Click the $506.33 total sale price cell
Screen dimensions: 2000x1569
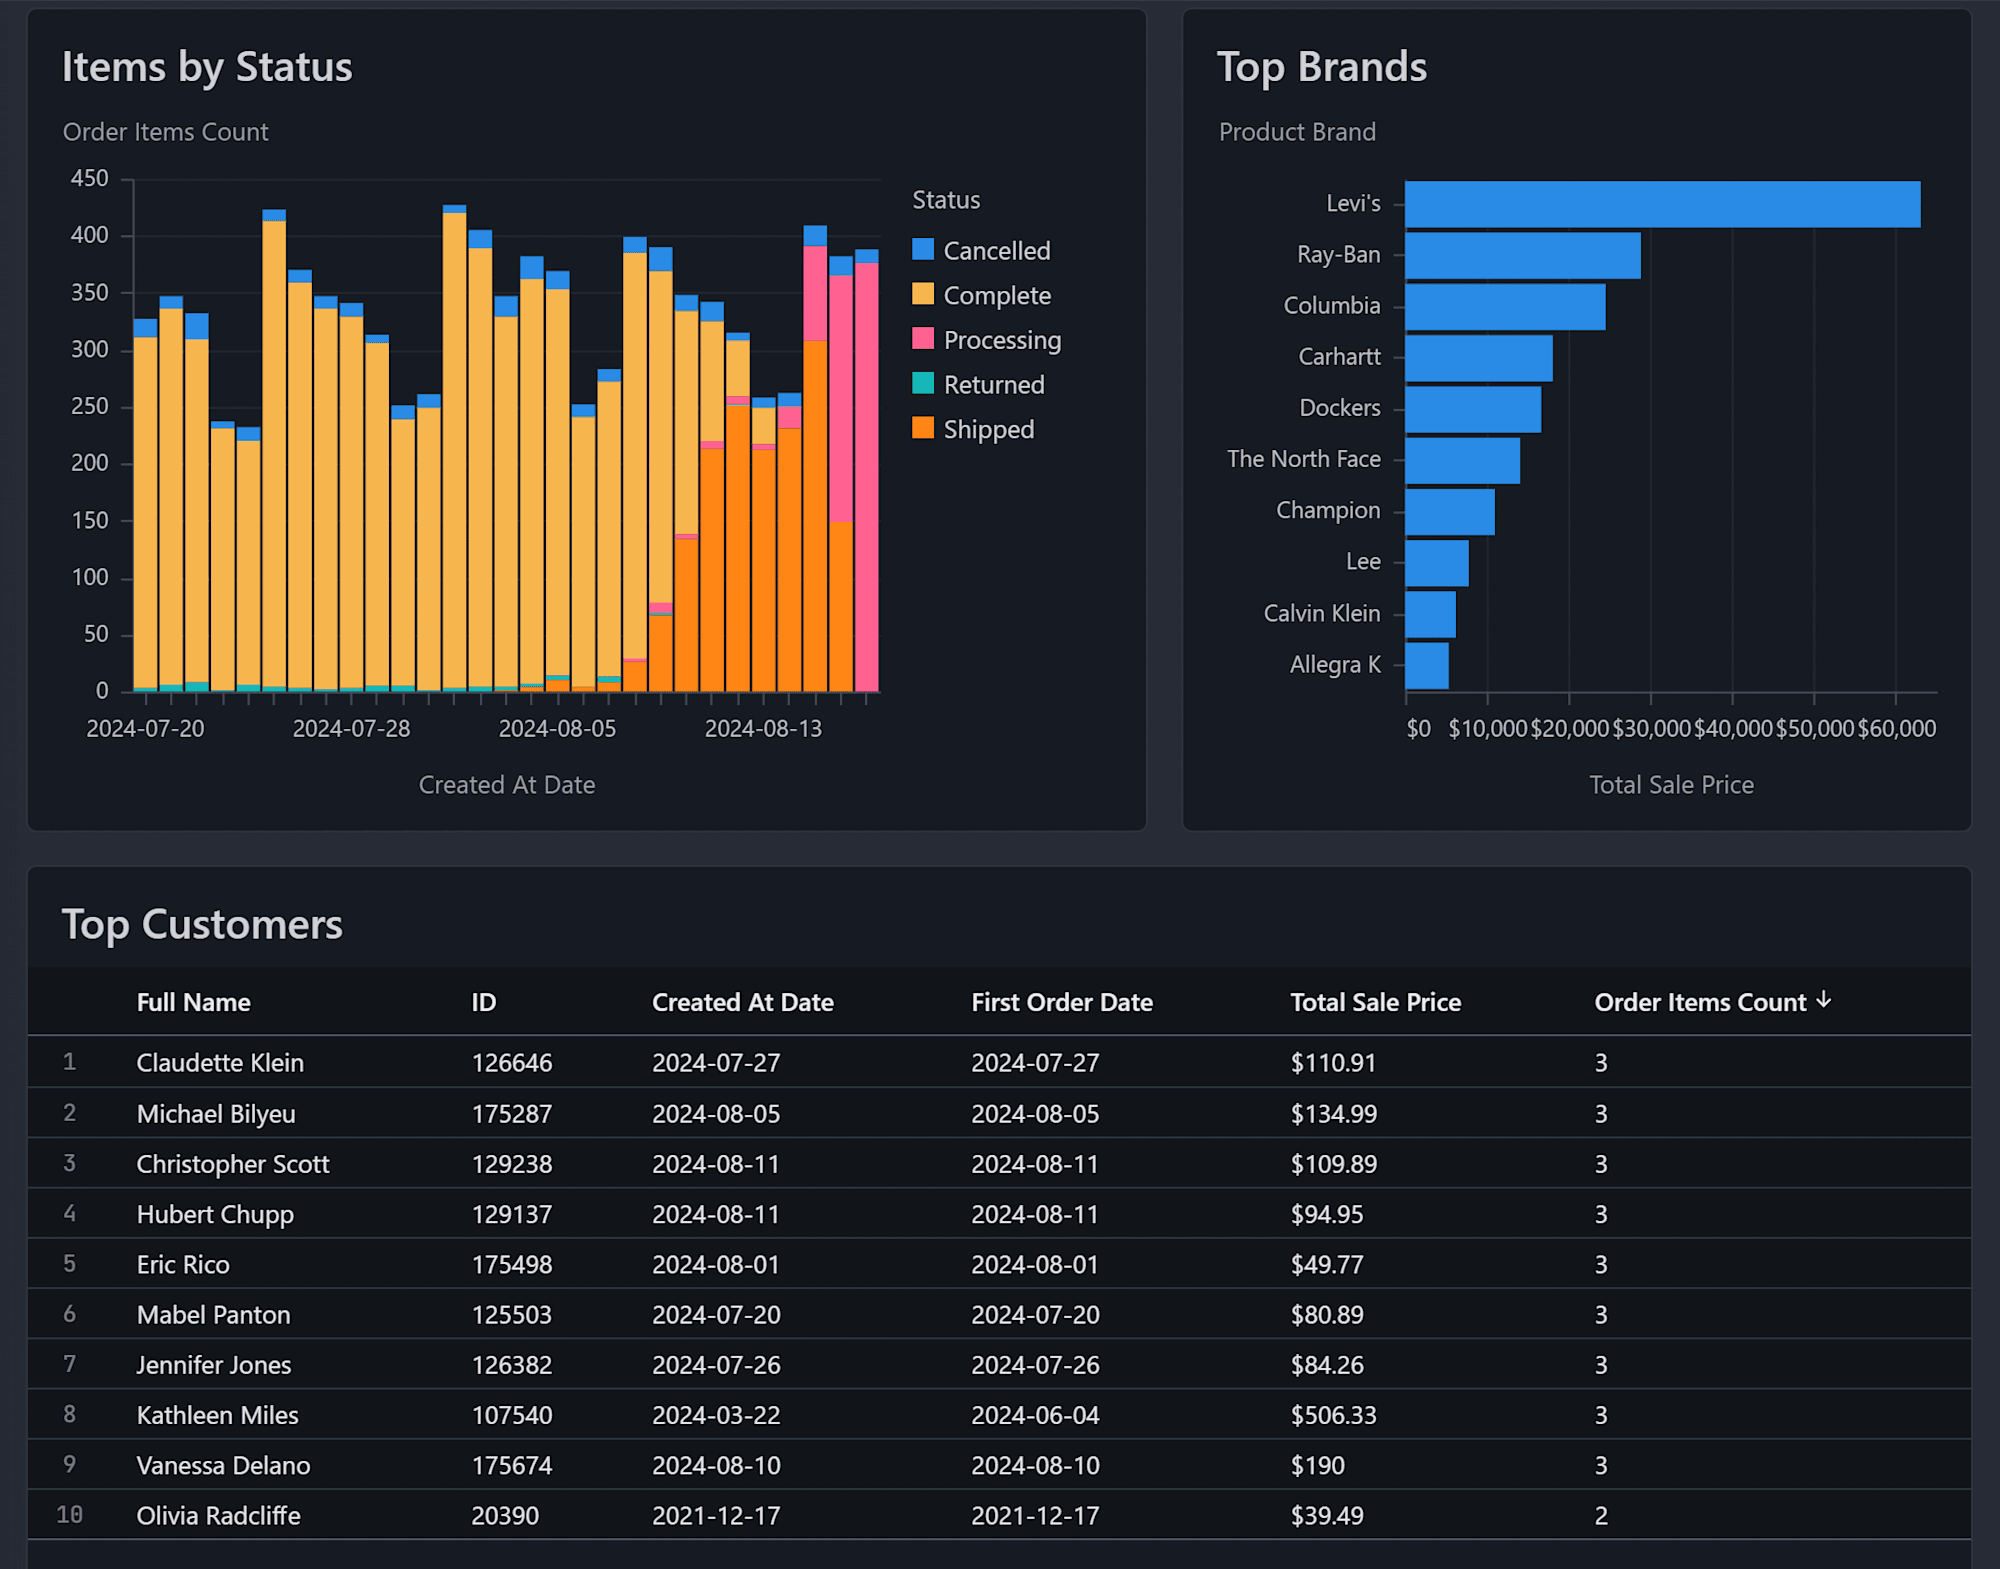point(1333,1414)
